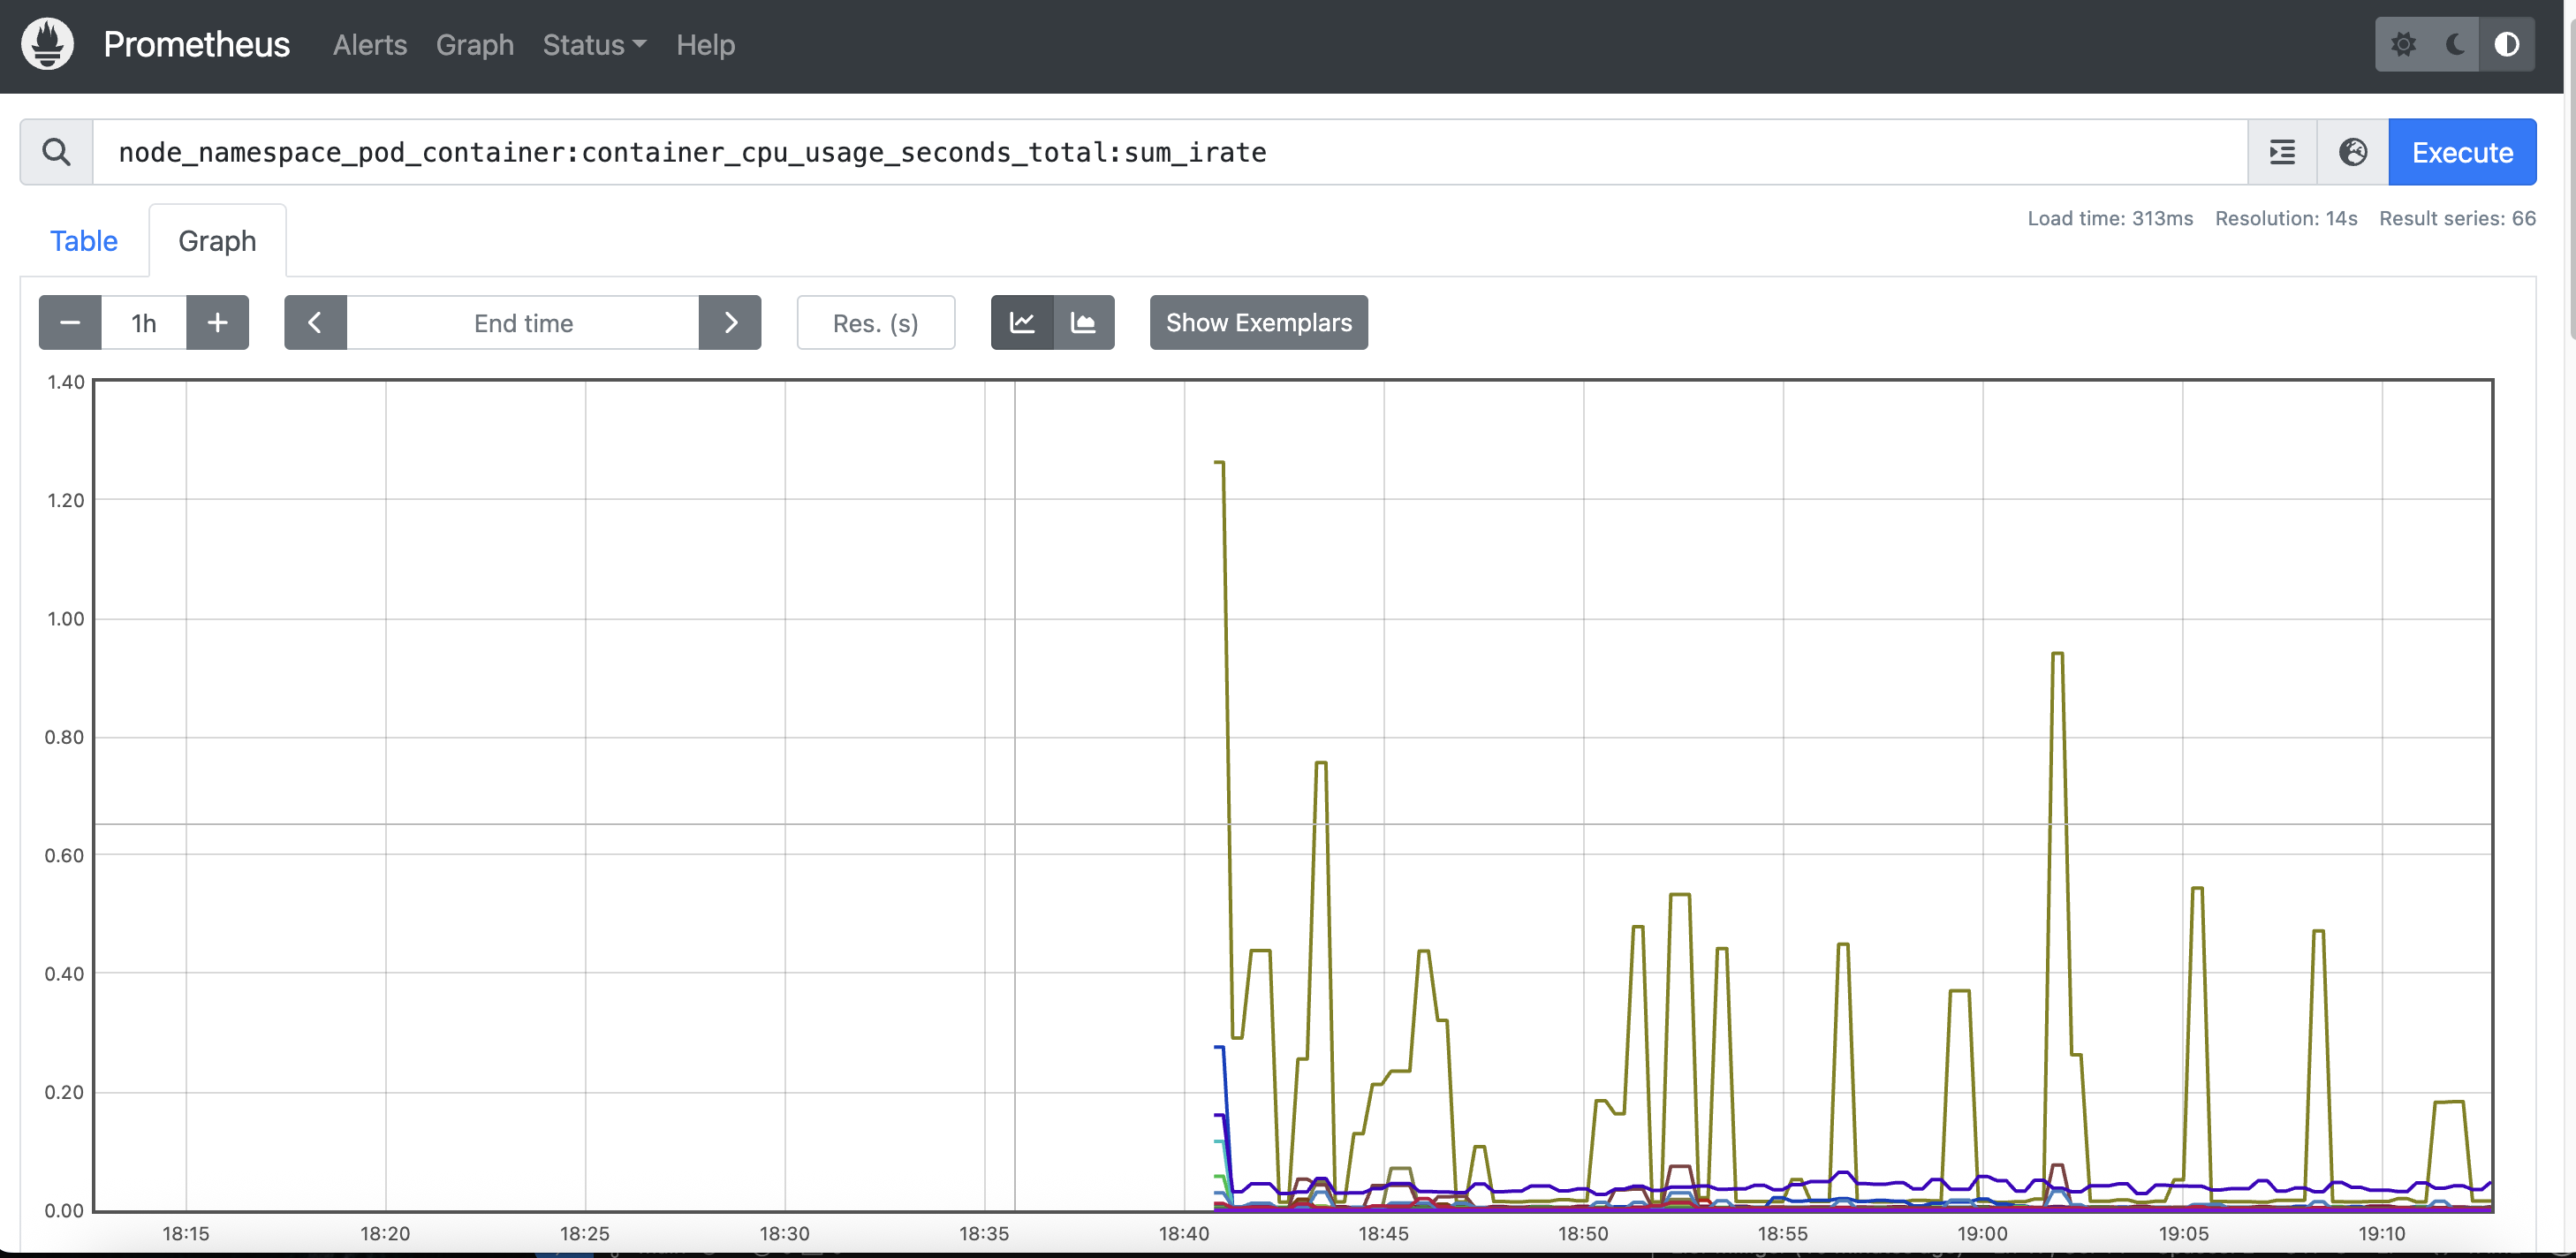Switch to light theme sun icon
Viewport: 2576px width, 1258px height.
(x=2403, y=44)
